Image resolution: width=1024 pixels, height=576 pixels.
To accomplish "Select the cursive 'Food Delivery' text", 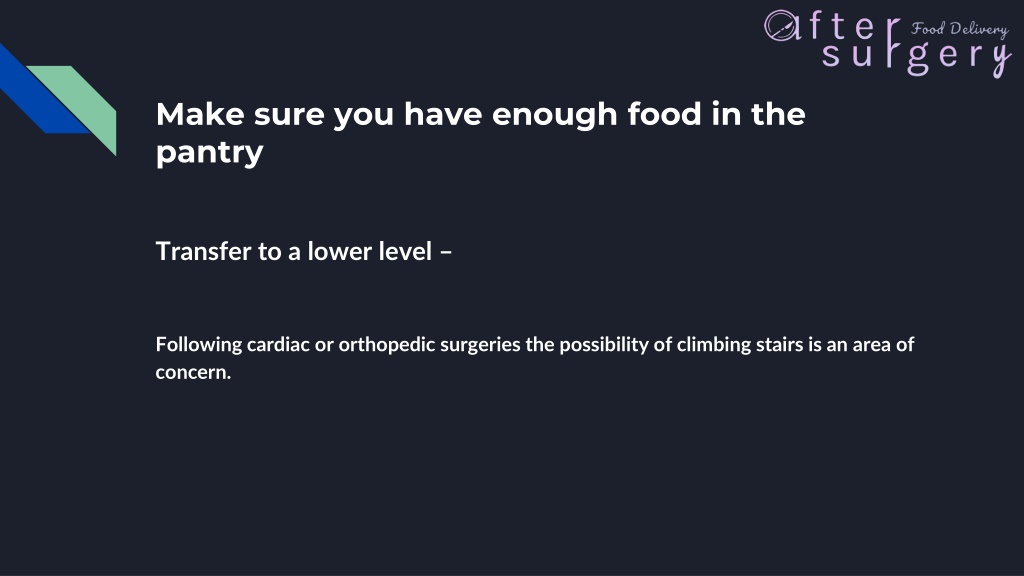I will click(960, 29).
